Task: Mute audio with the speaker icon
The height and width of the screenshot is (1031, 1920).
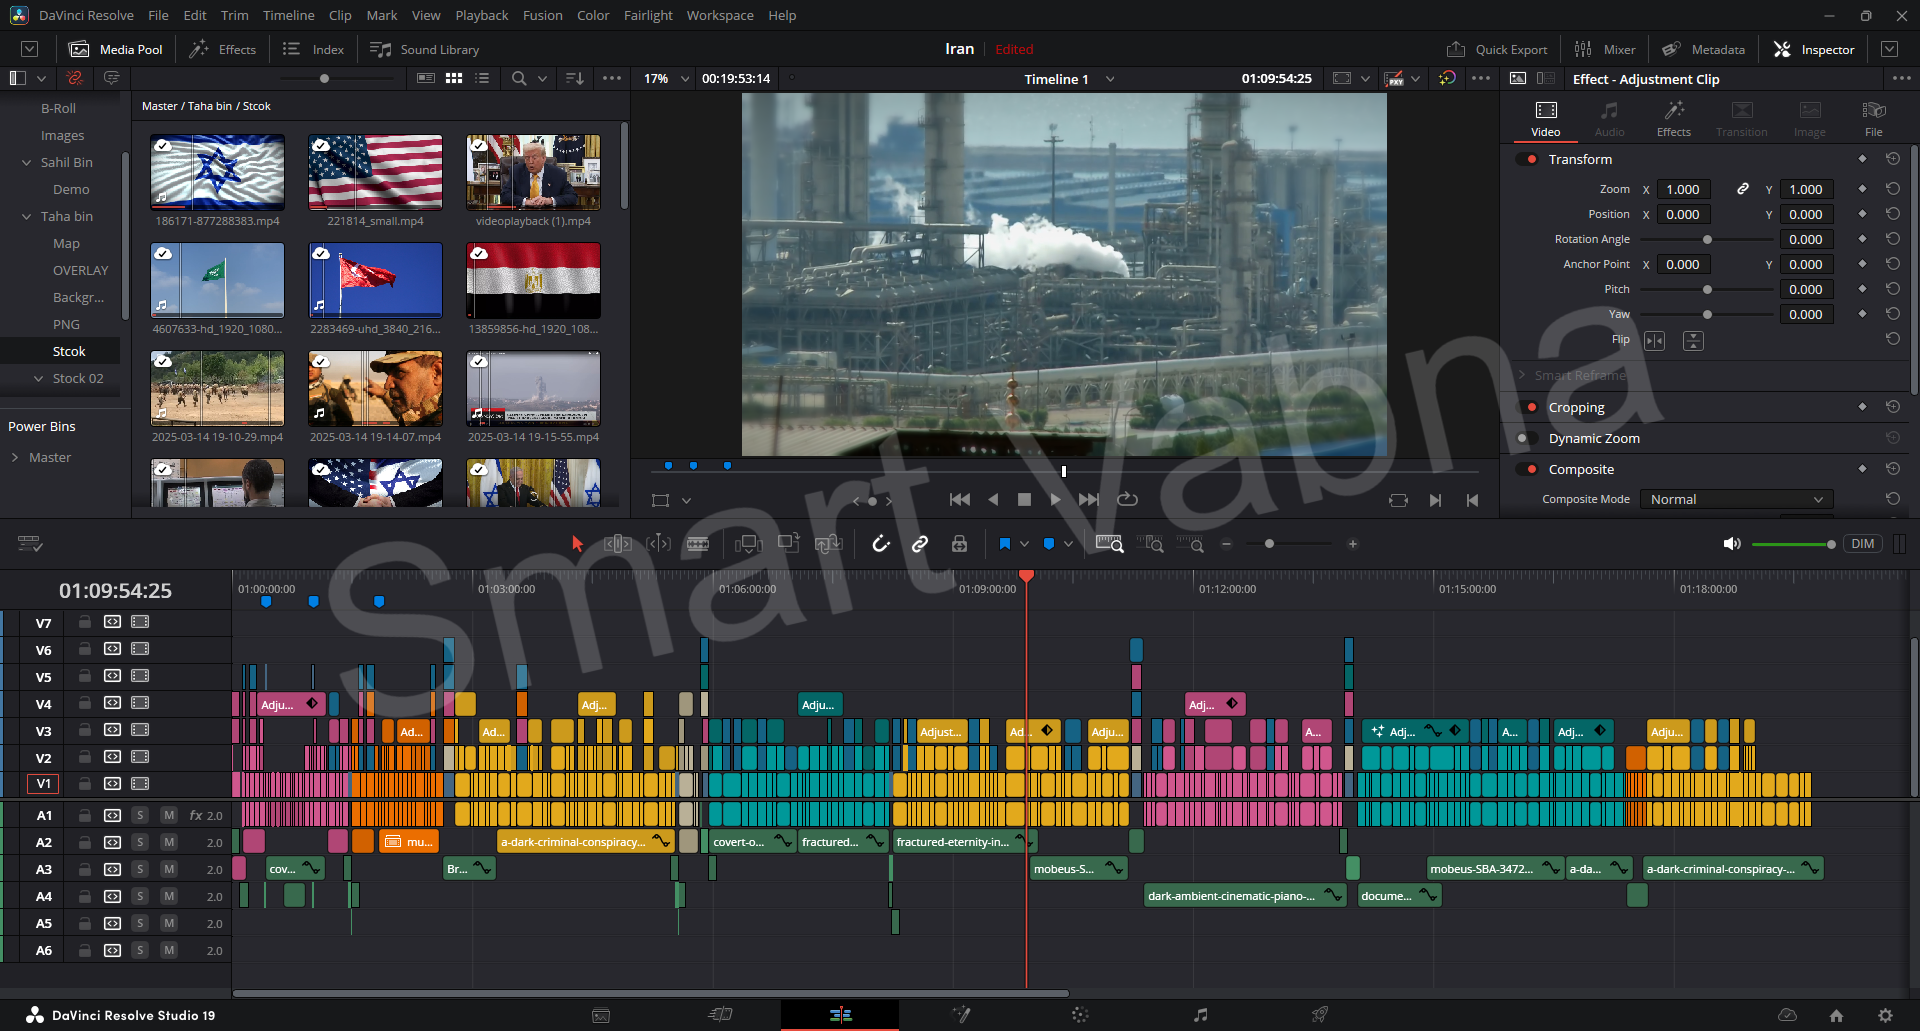Action: pos(1732,544)
